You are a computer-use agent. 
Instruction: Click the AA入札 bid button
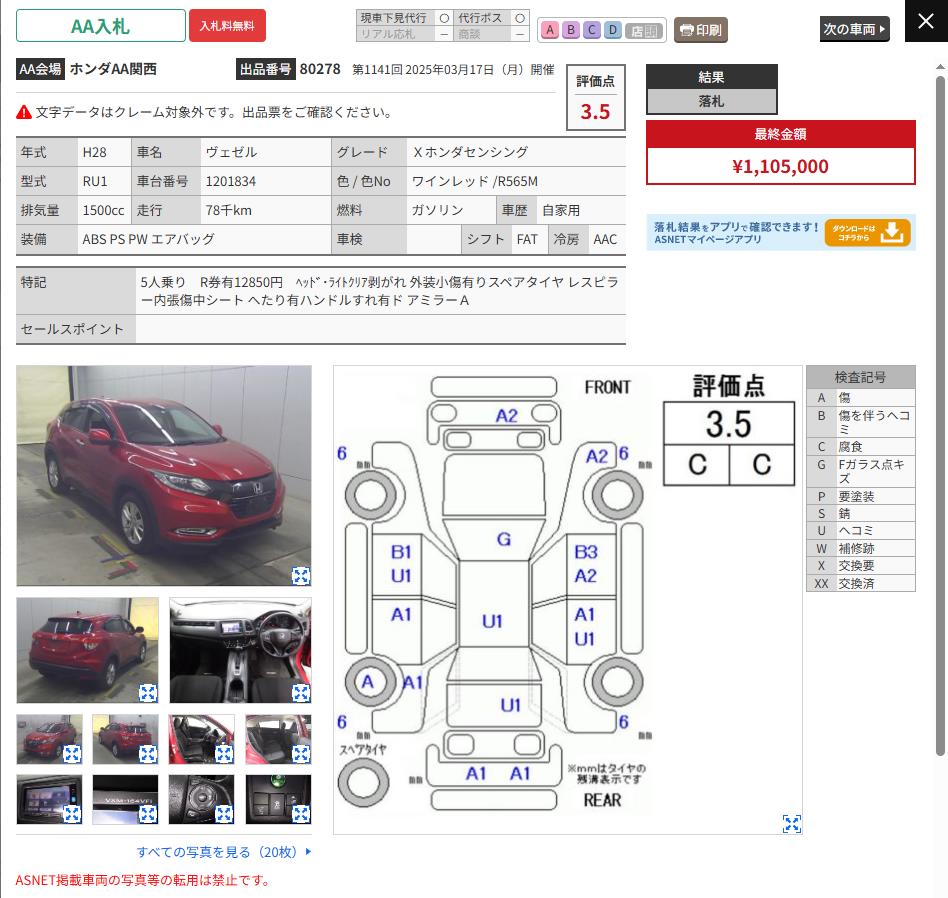[x=101, y=26]
